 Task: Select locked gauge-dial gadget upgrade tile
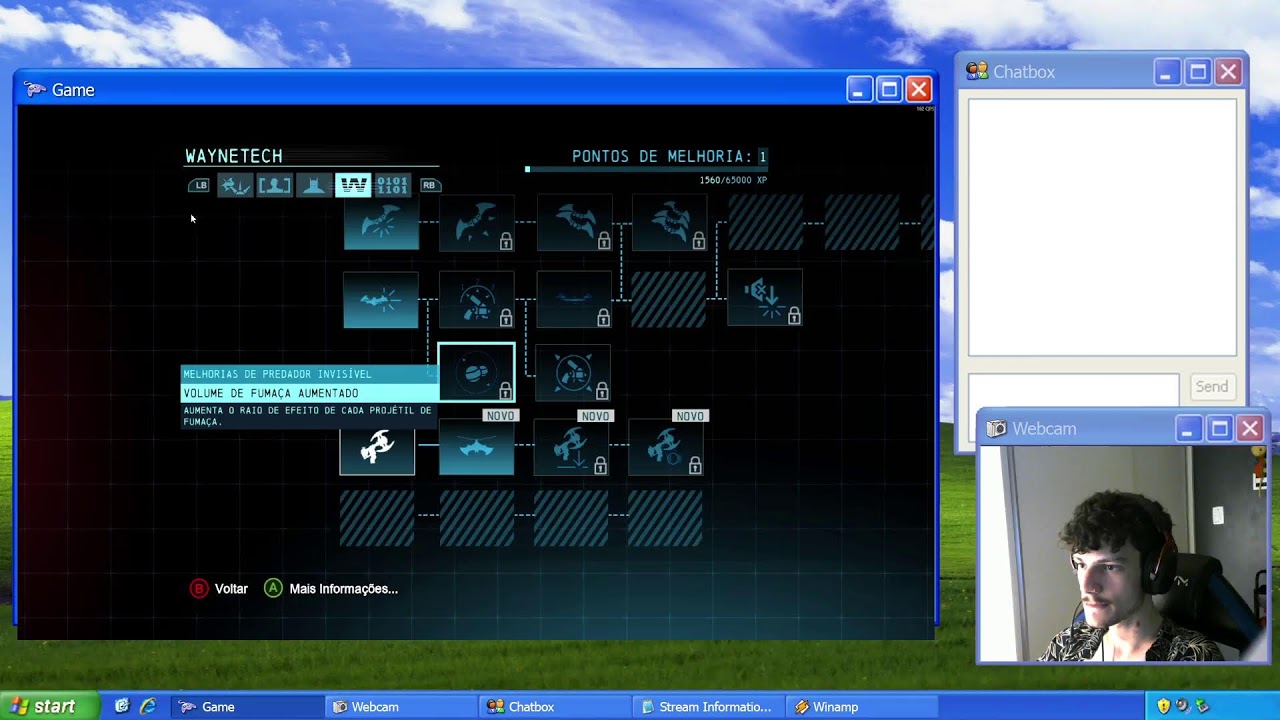(477, 299)
